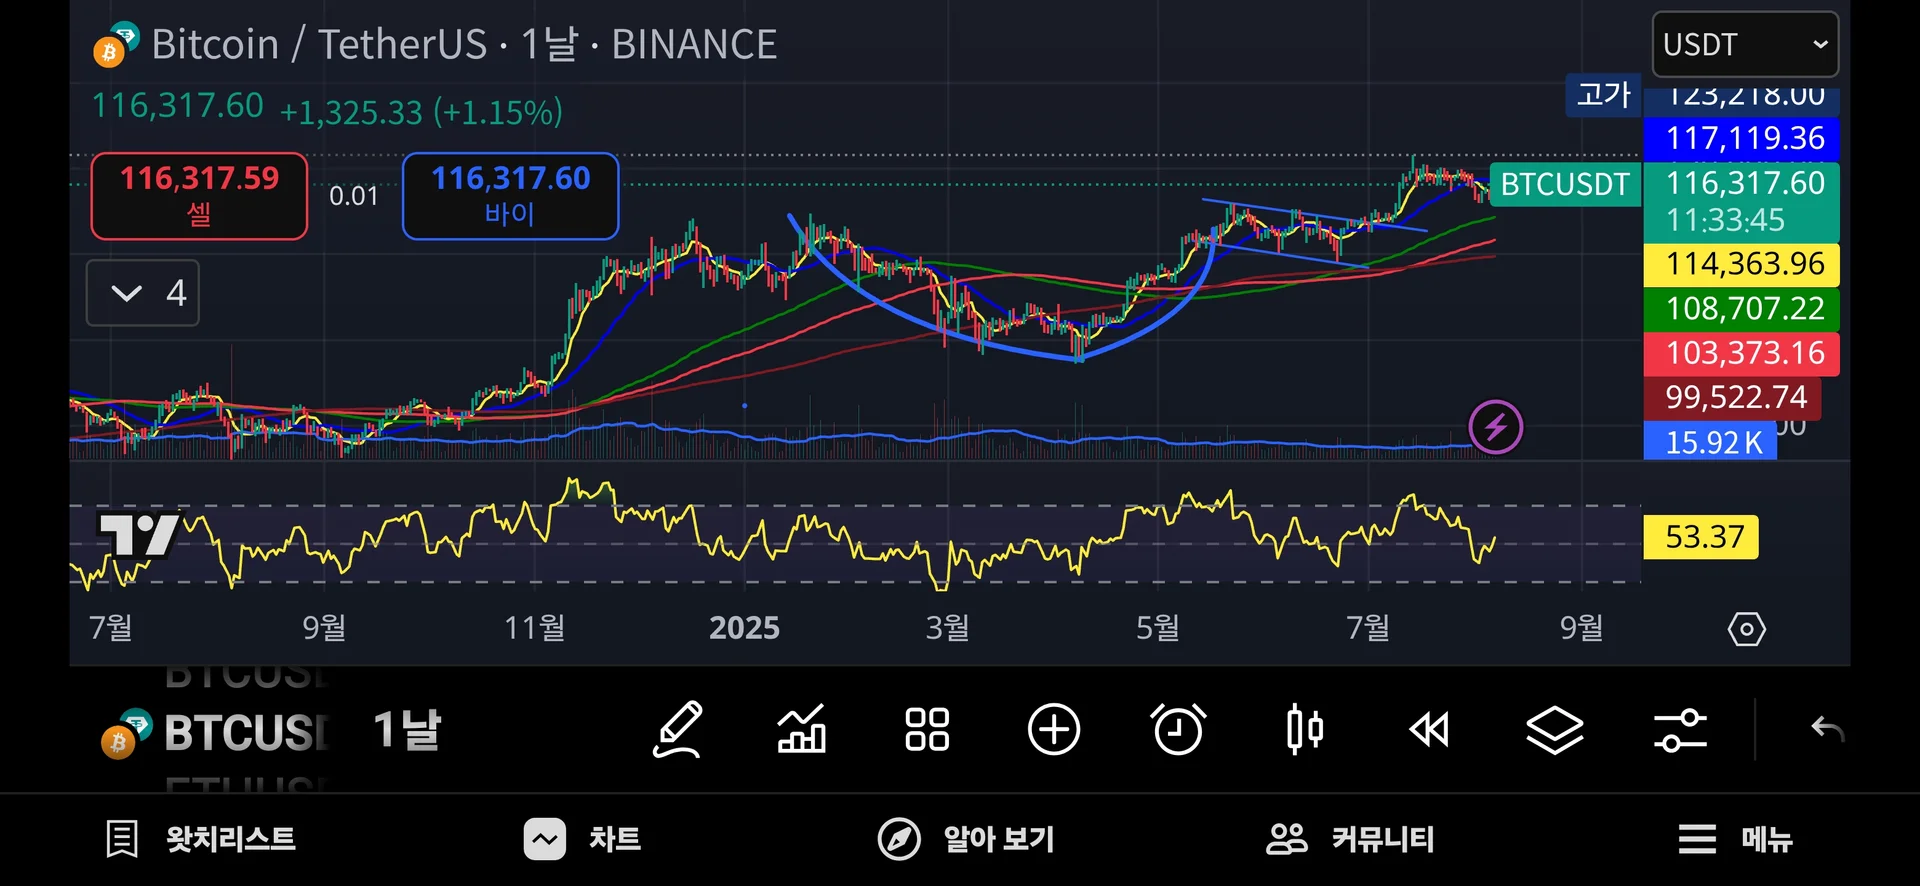Image resolution: width=1920 pixels, height=886 pixels.
Task: Change chart type with candlestick icon
Action: [x=1304, y=730]
